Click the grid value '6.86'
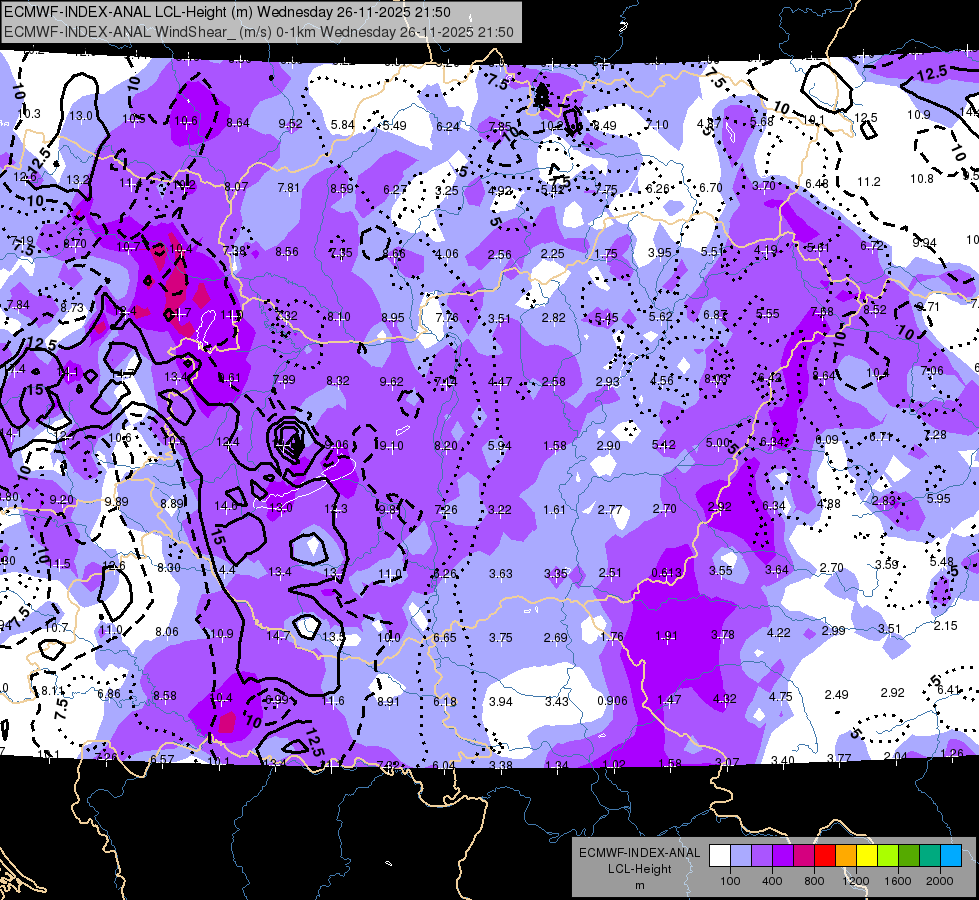This screenshot has width=979, height=900. (x=109, y=693)
